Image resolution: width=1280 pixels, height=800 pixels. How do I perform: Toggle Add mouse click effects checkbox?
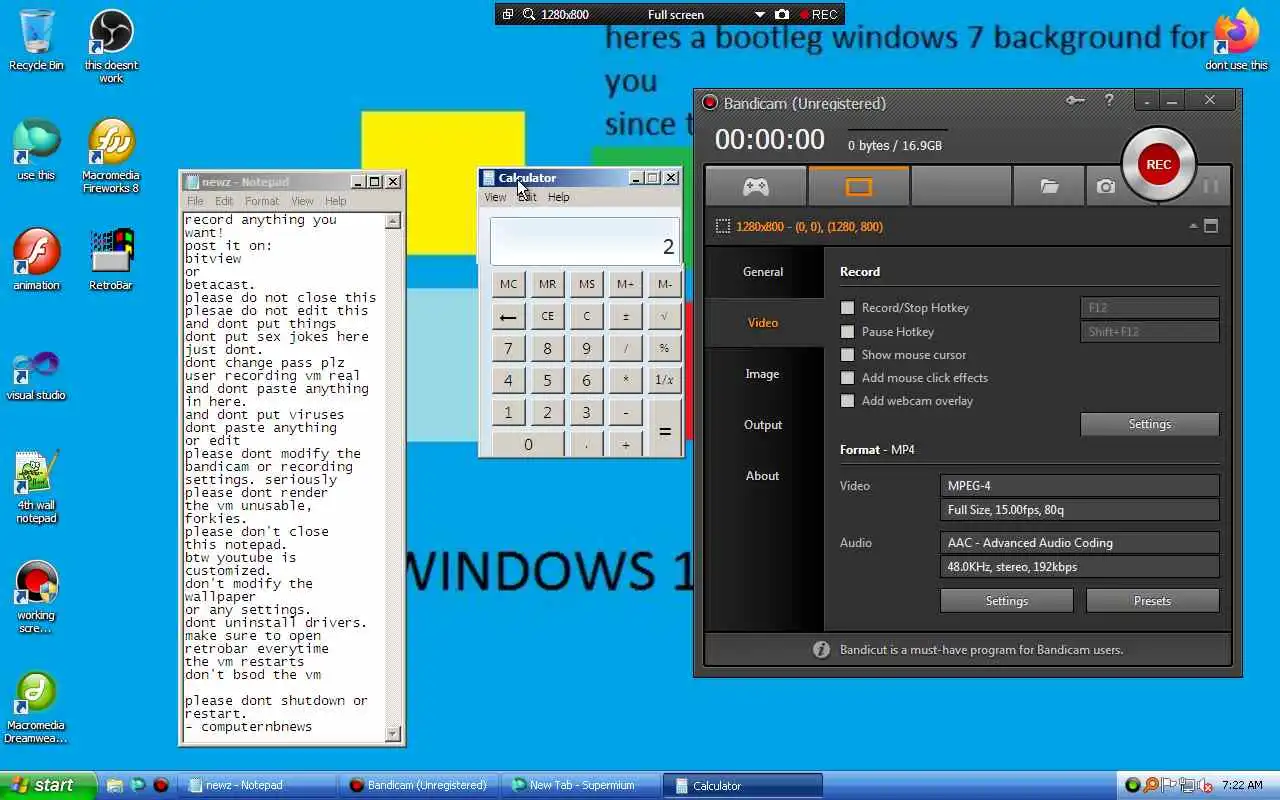point(848,378)
